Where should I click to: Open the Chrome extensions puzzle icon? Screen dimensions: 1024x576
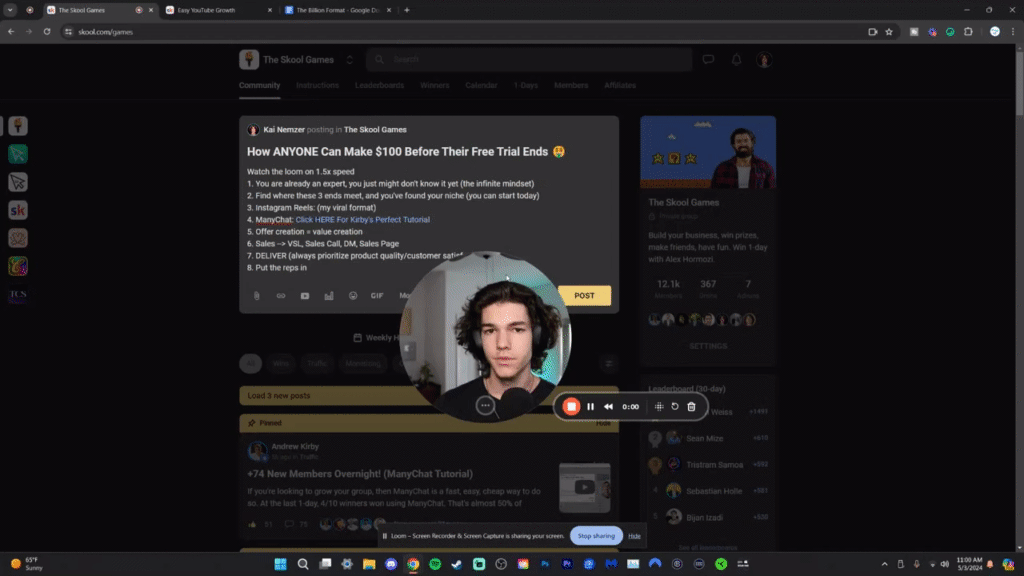[x=968, y=31]
